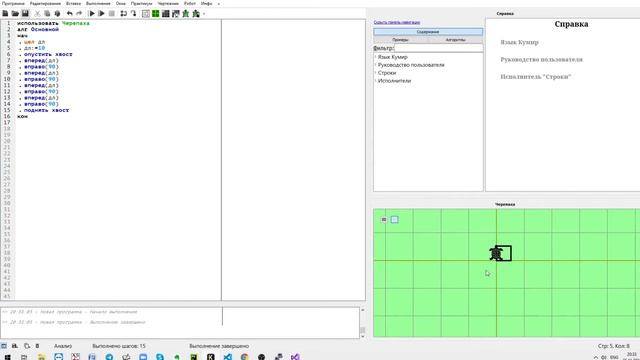This screenshot has height=360, width=640.
Task: Click the hide navigation panel link
Action: point(397,22)
